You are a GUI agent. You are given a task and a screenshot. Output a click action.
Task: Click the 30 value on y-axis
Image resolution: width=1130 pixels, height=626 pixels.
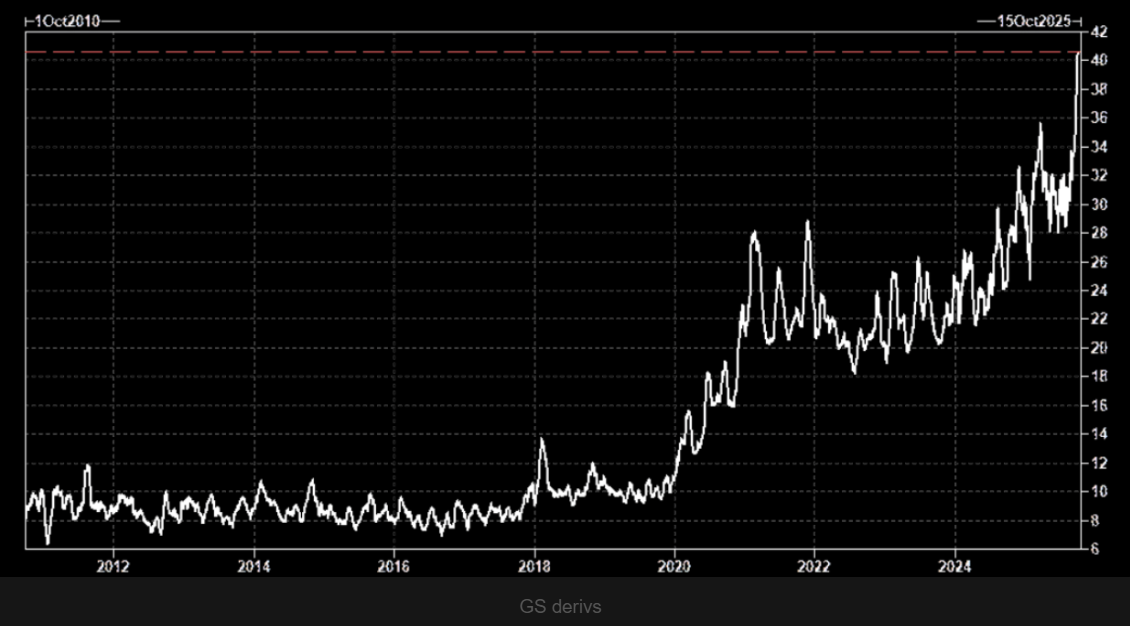click(1097, 204)
